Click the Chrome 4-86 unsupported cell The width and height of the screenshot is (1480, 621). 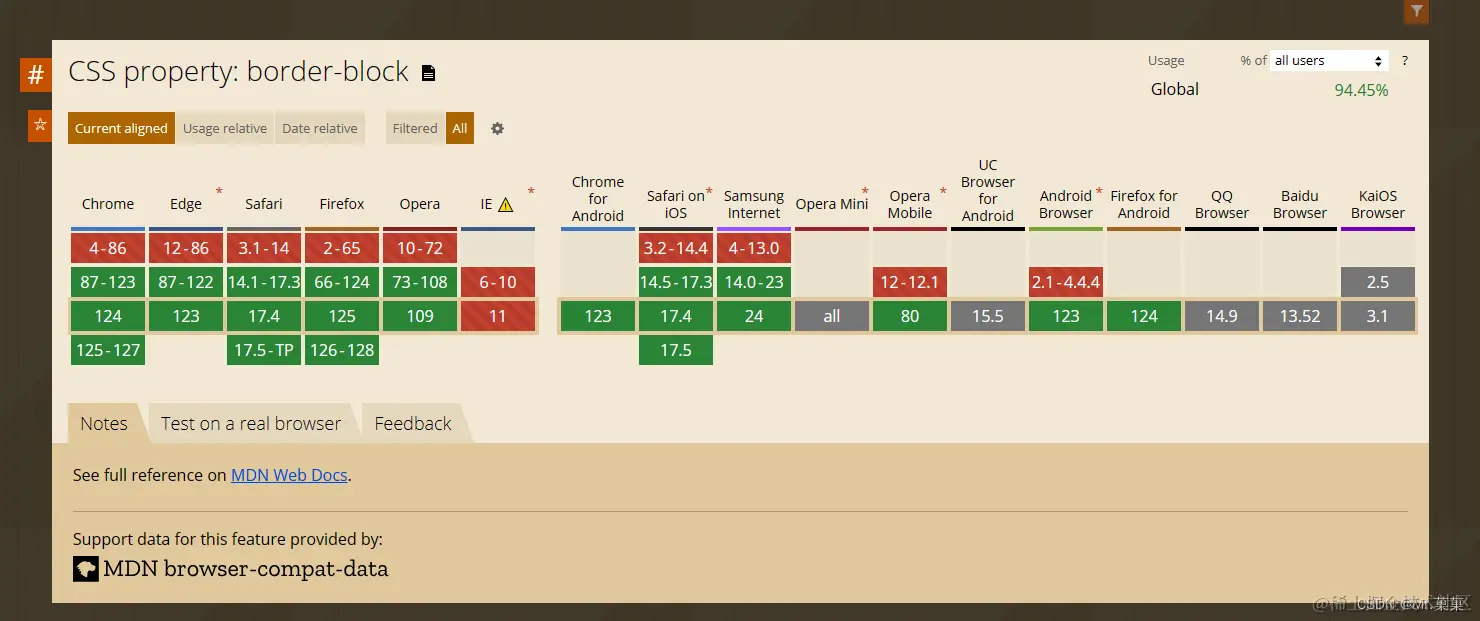[x=108, y=248]
